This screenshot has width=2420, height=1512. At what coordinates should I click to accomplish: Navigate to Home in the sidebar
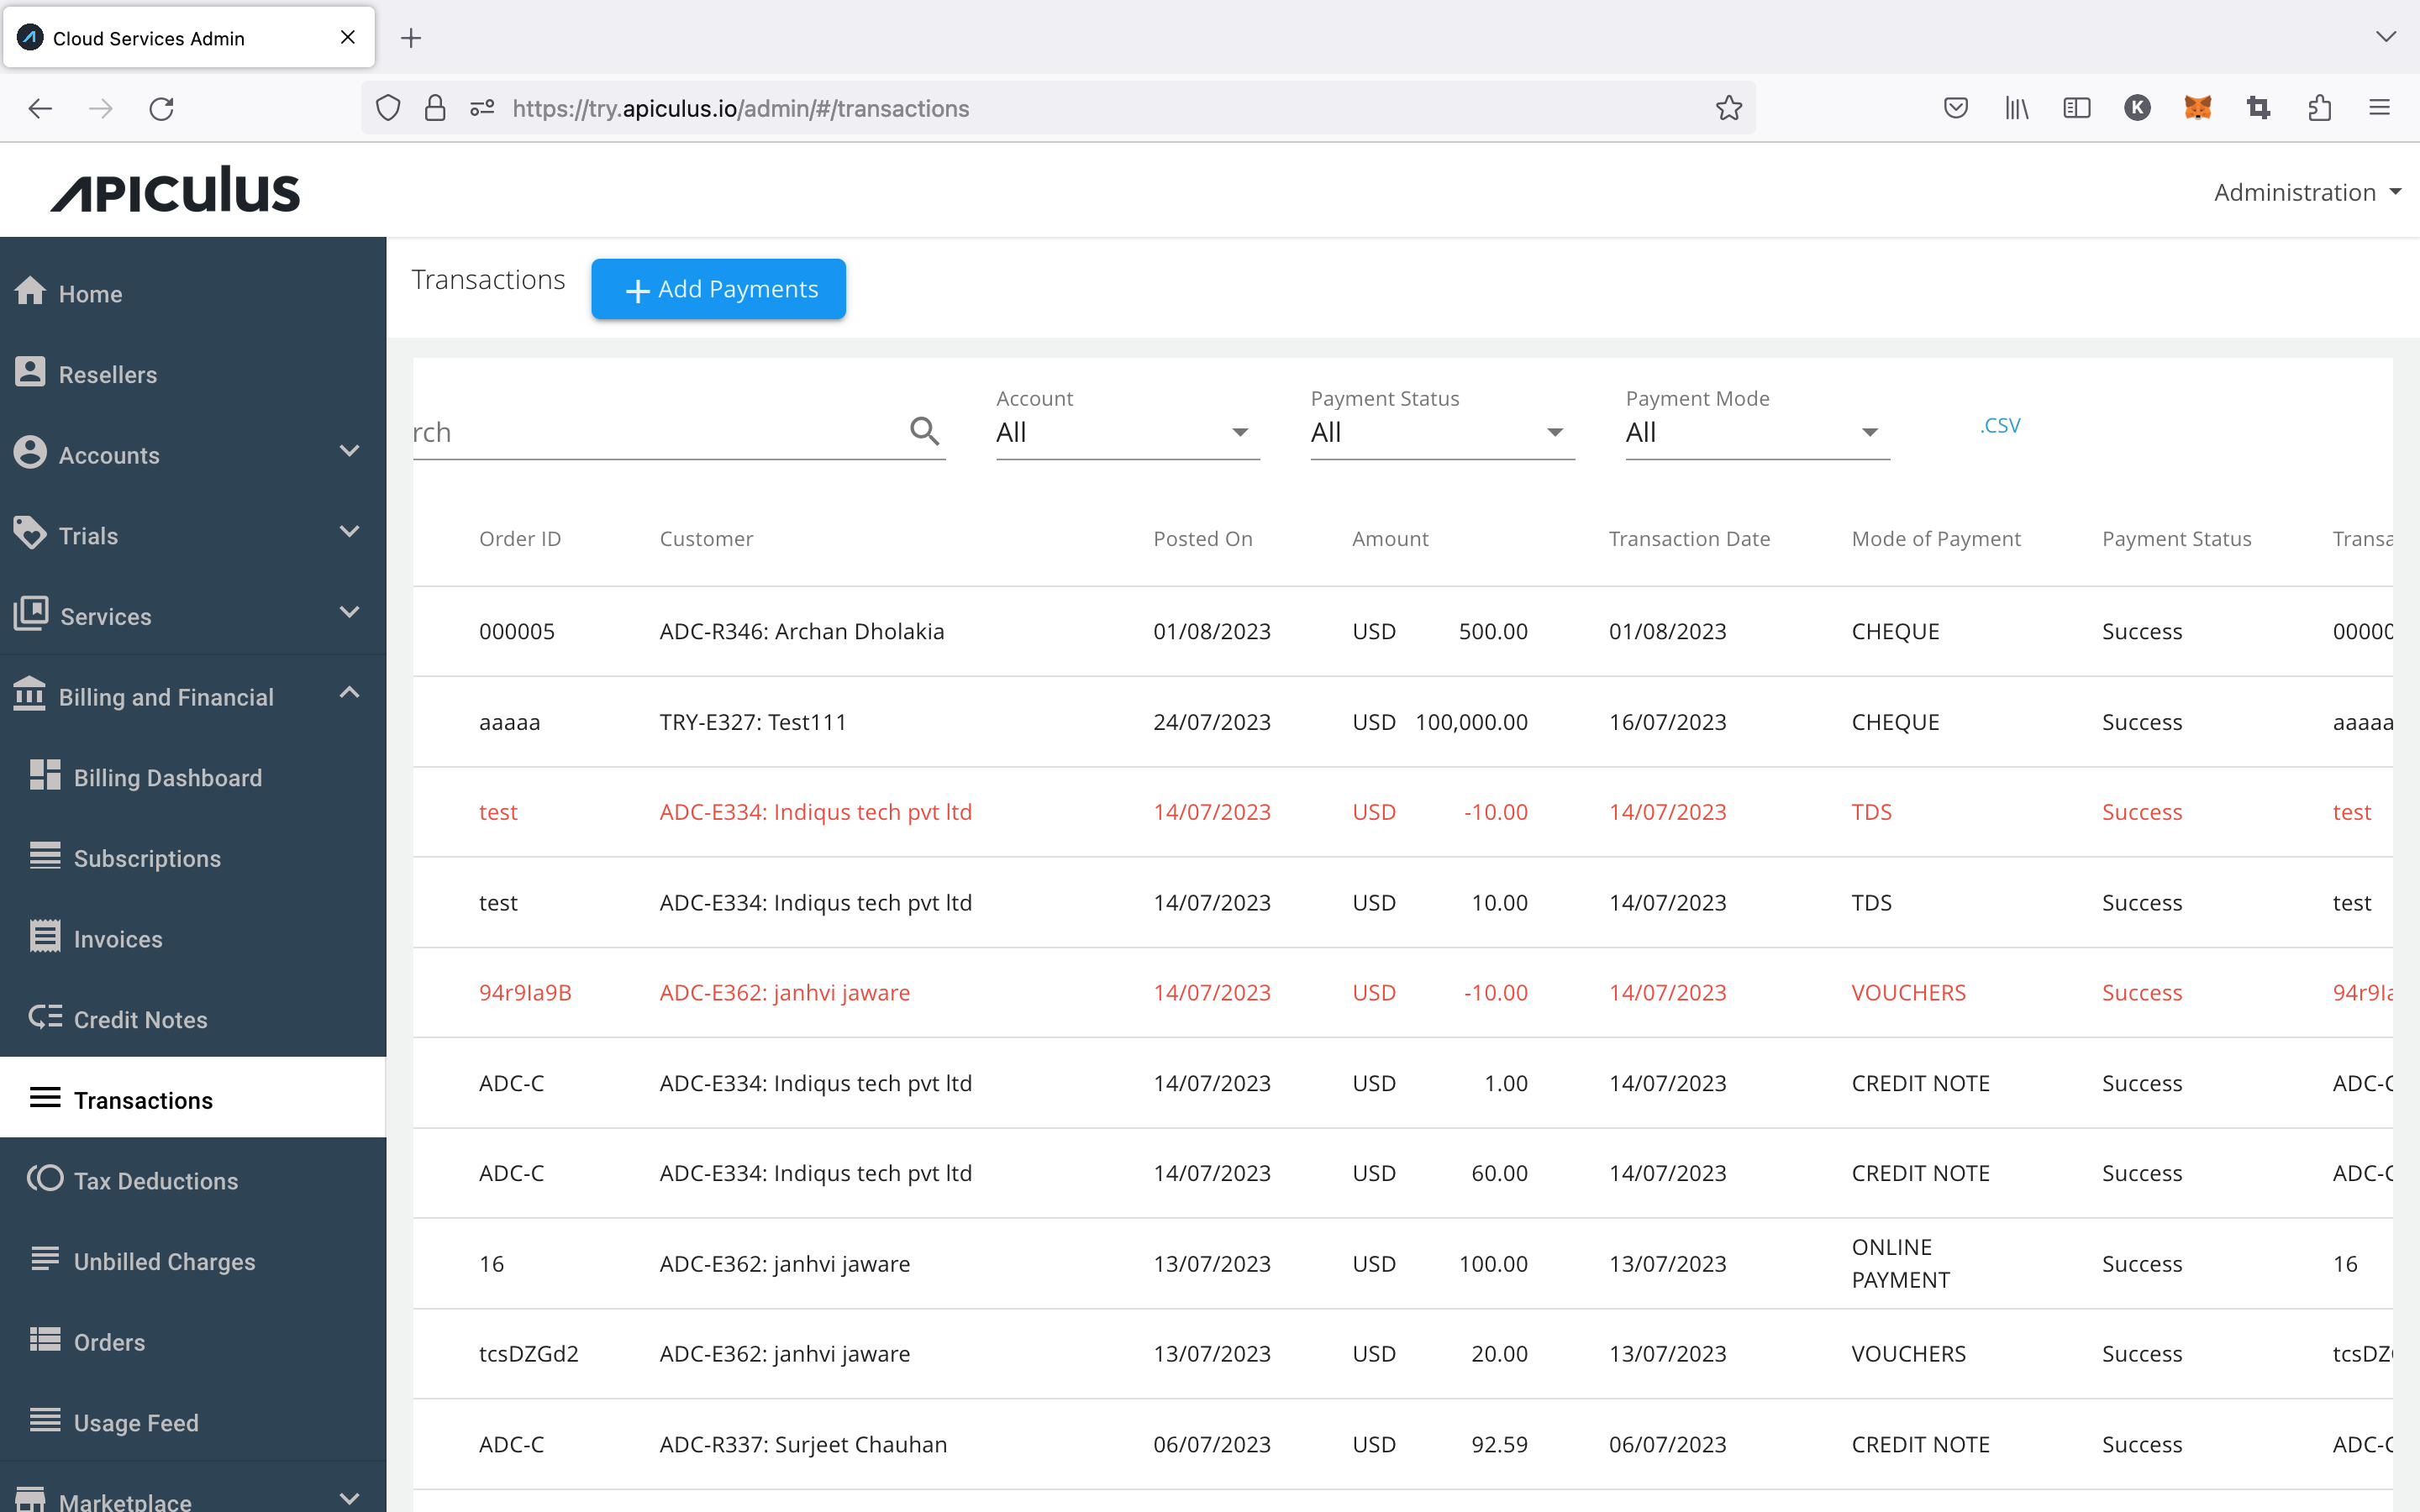coord(90,293)
